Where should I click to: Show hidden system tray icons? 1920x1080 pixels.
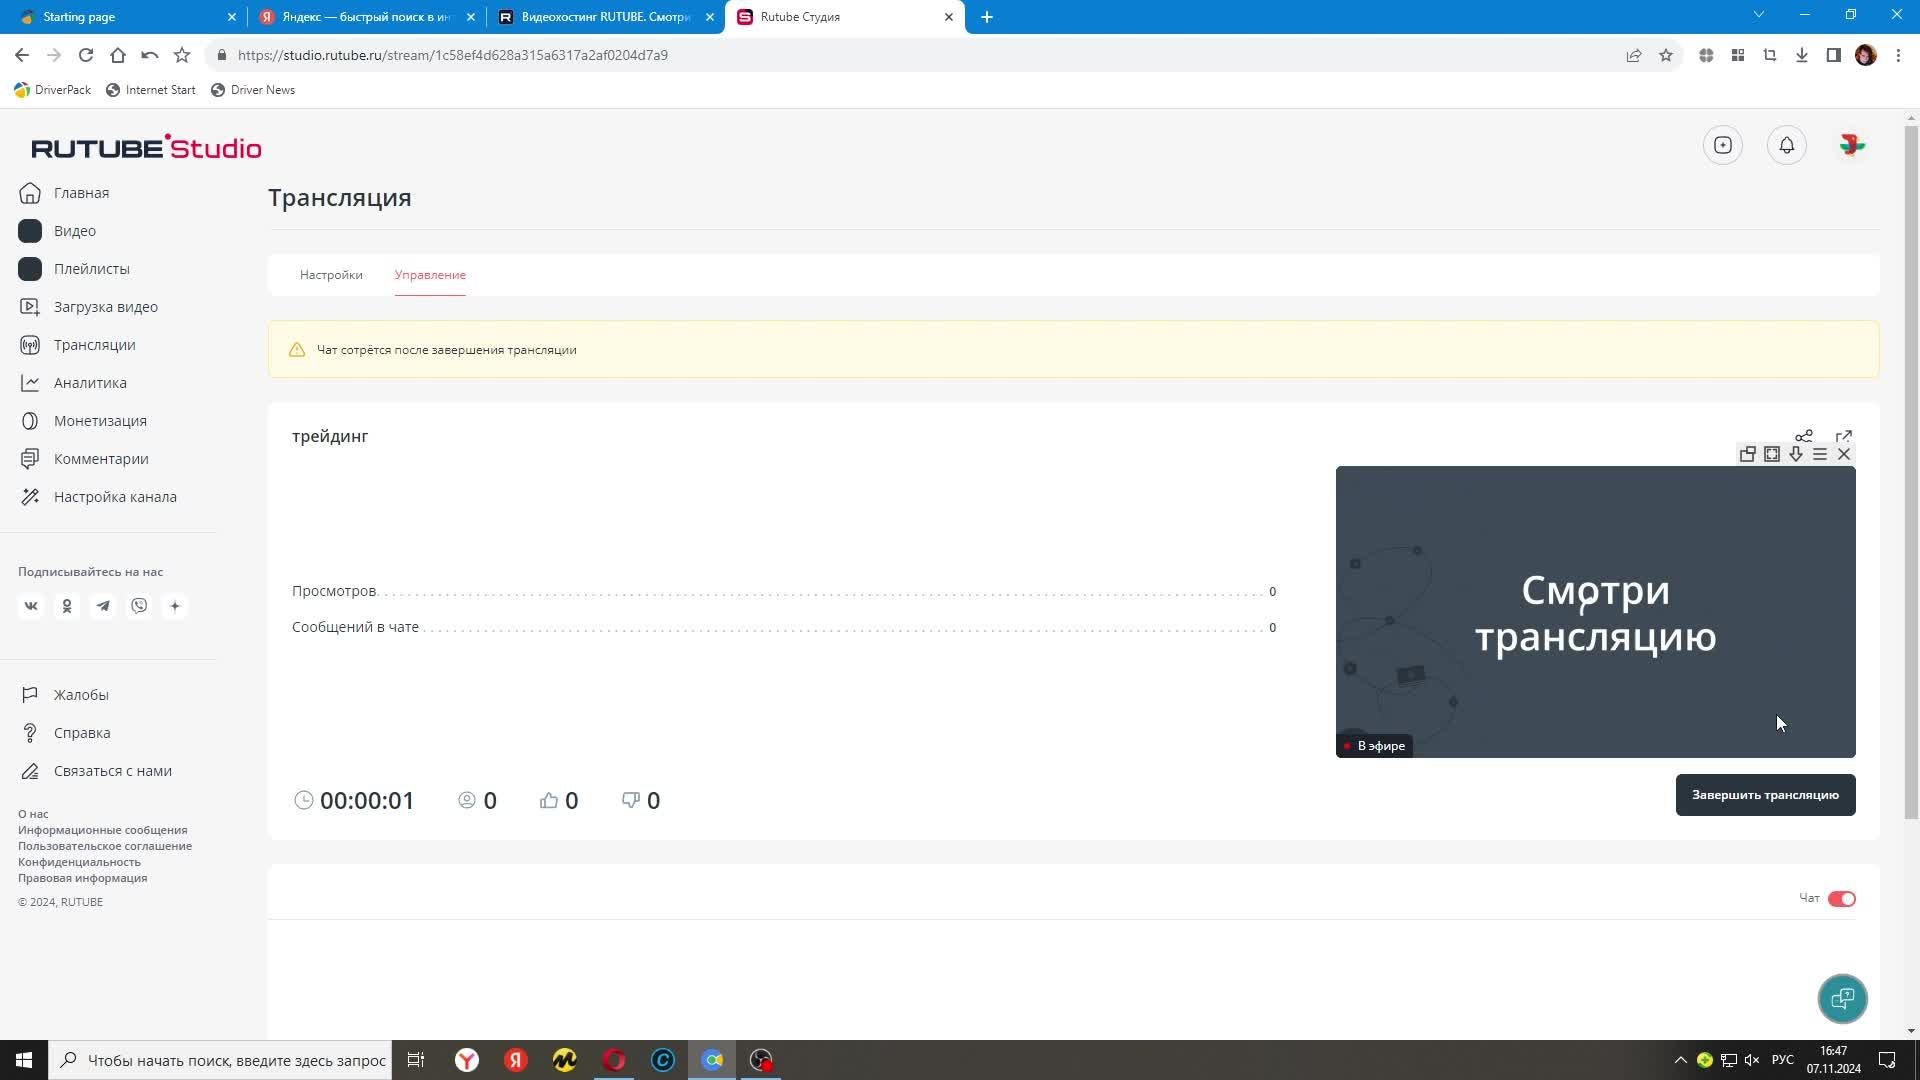(x=1681, y=1060)
